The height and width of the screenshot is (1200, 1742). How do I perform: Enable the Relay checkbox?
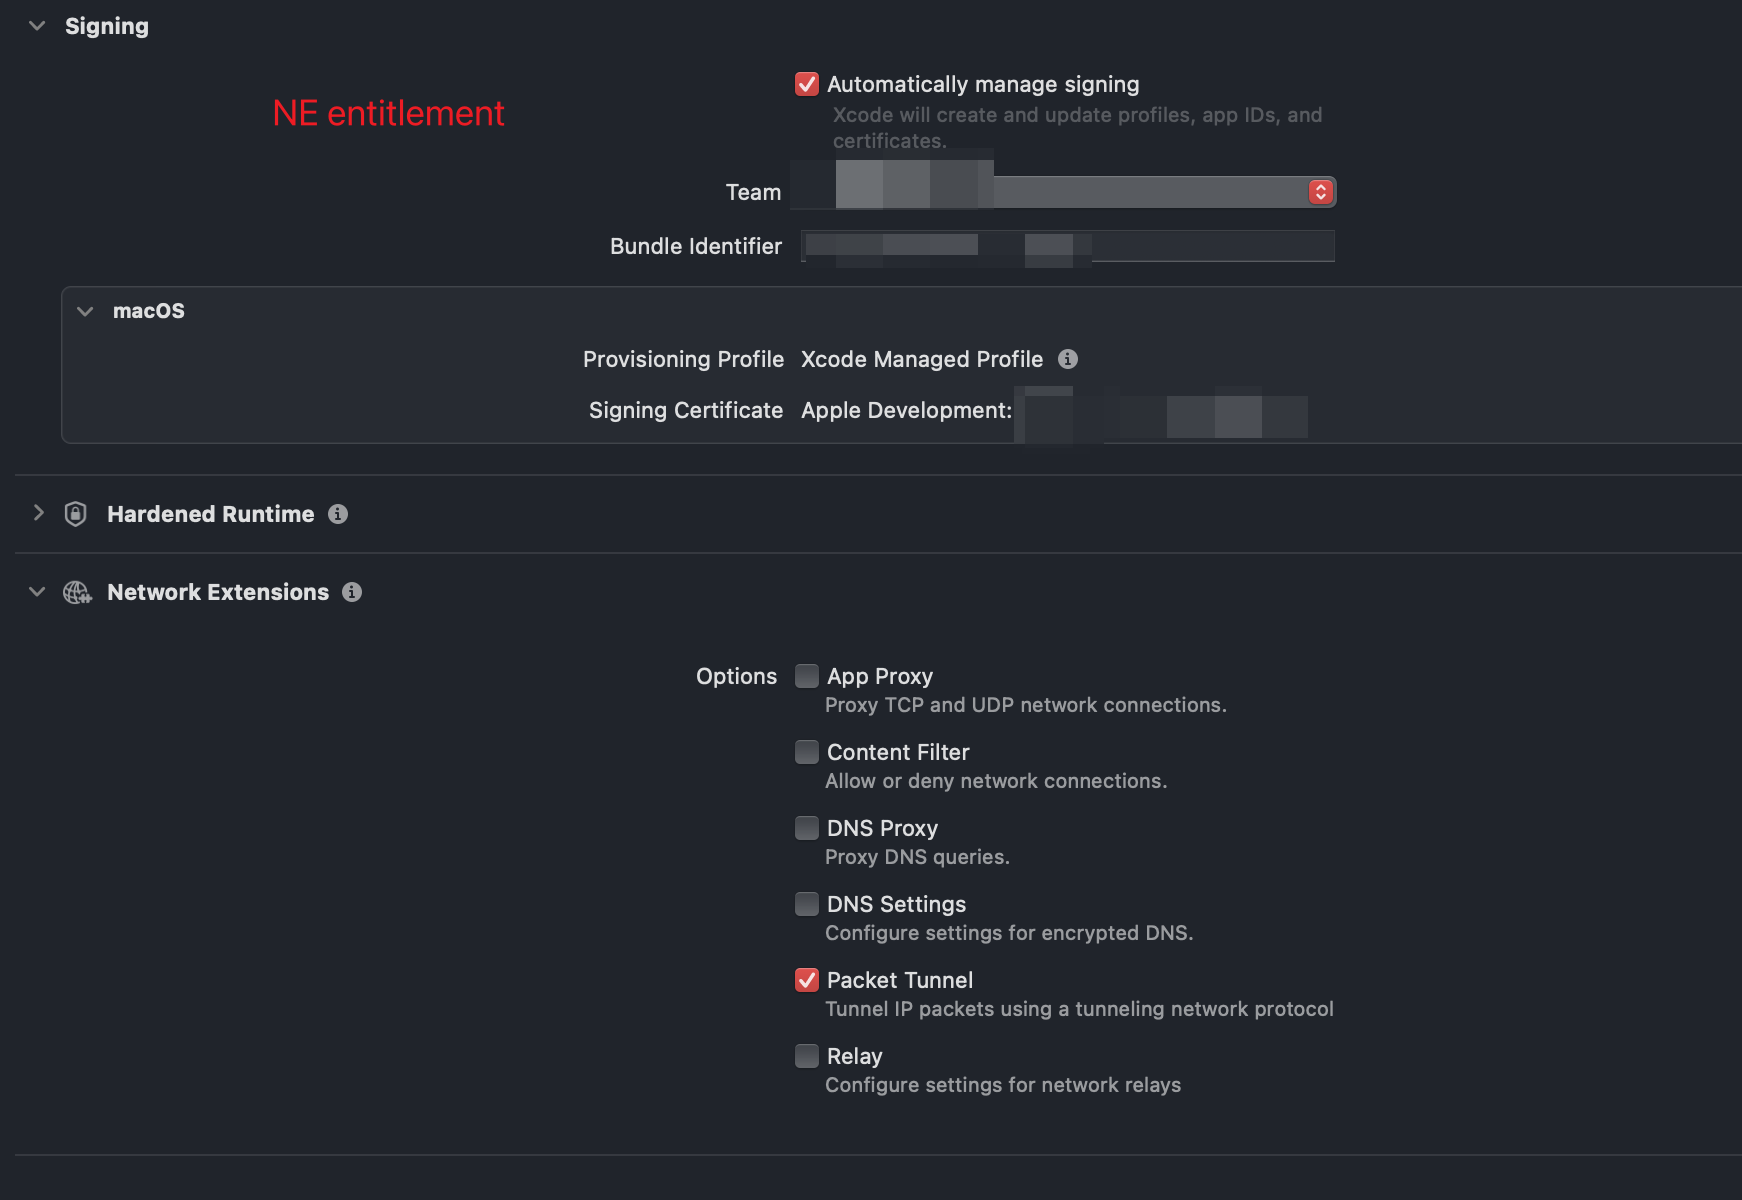point(807,1056)
